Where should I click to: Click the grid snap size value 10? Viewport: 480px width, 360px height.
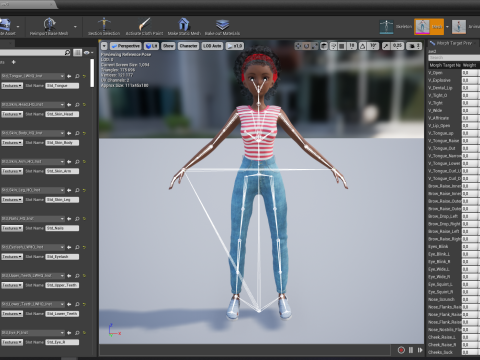(351, 46)
